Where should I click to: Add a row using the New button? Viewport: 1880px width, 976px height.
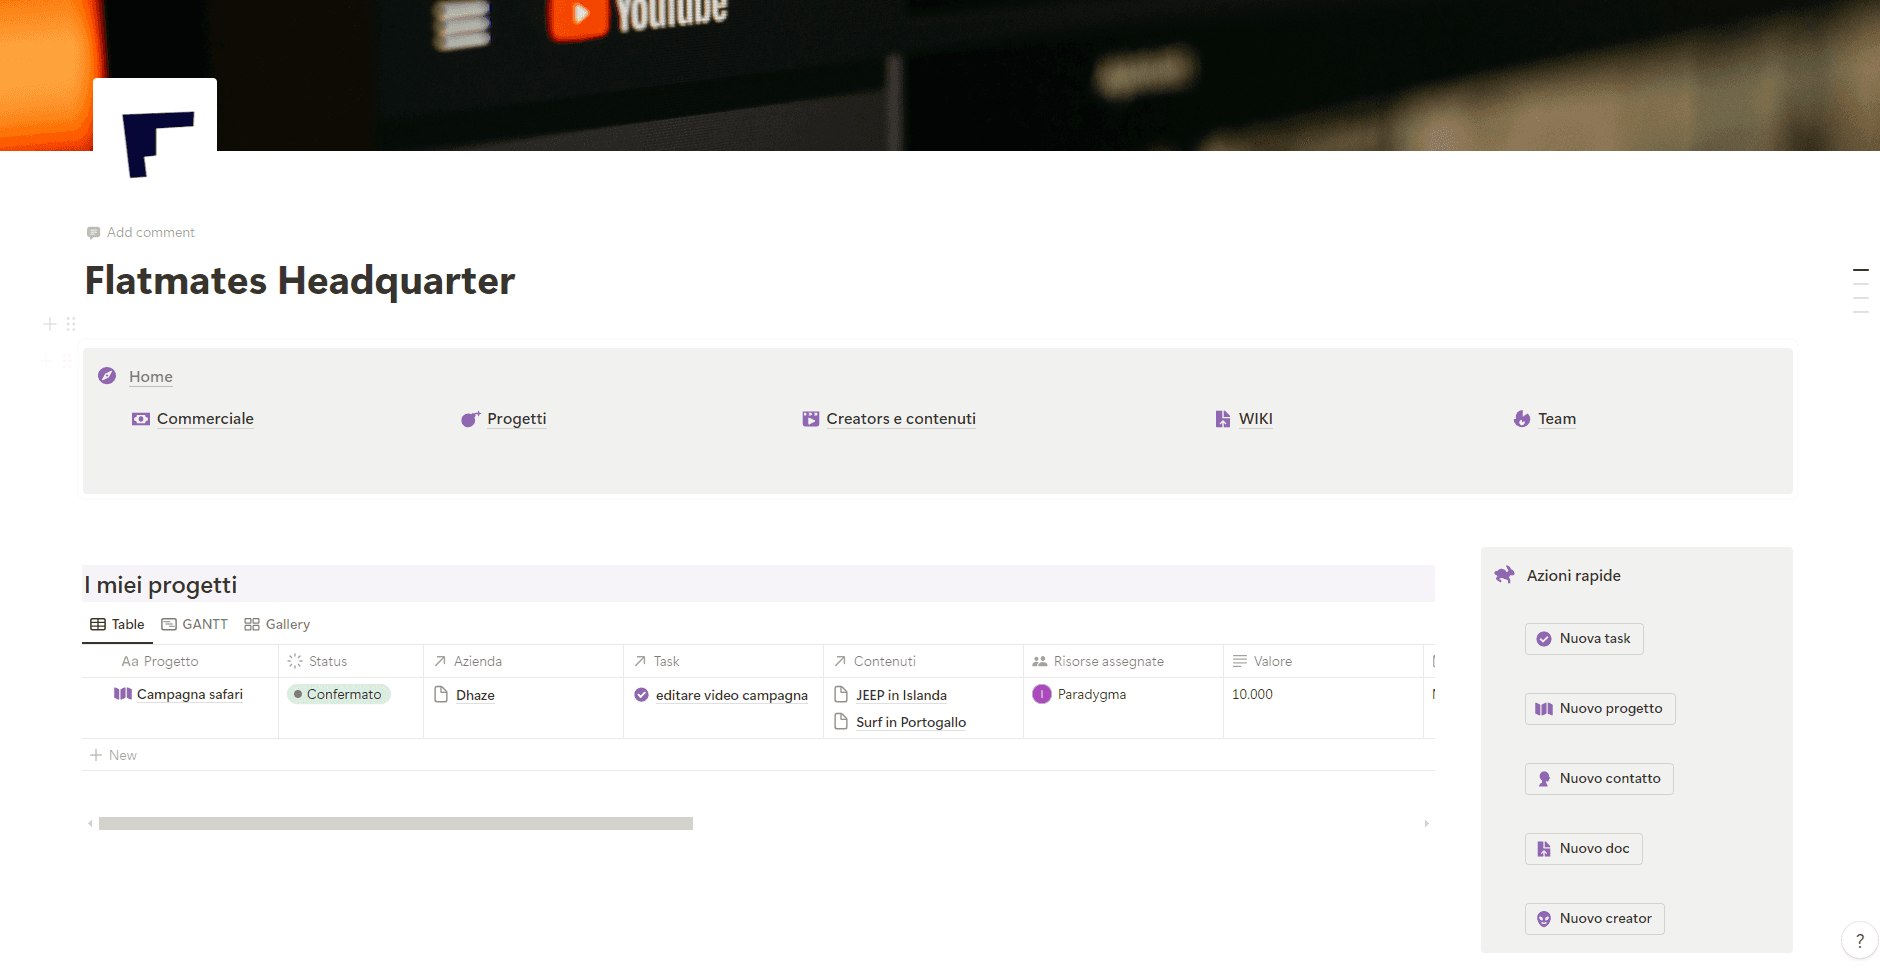(x=113, y=754)
